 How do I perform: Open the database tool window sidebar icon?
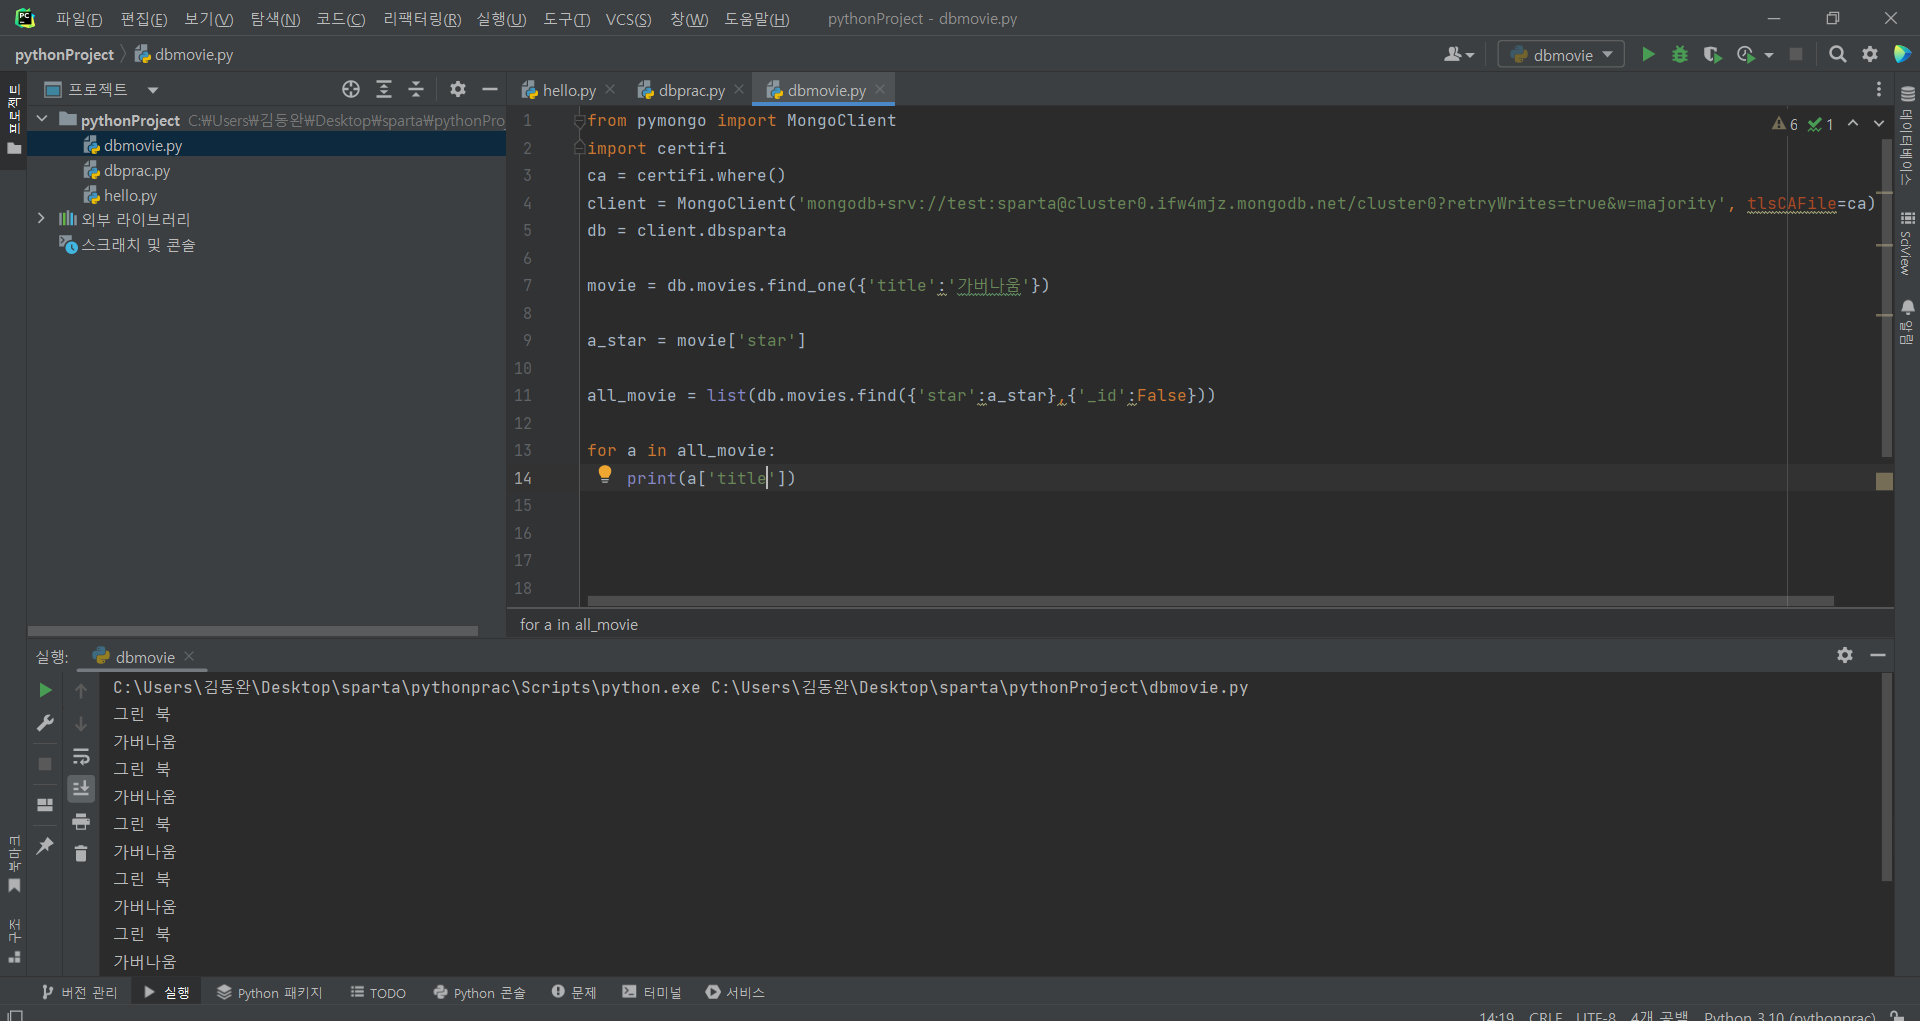1907,135
